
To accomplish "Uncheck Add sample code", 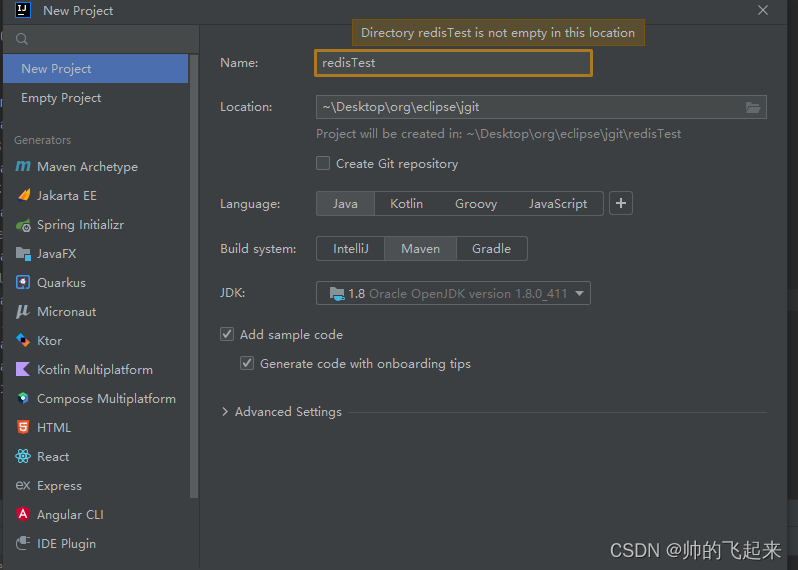I will [227, 334].
